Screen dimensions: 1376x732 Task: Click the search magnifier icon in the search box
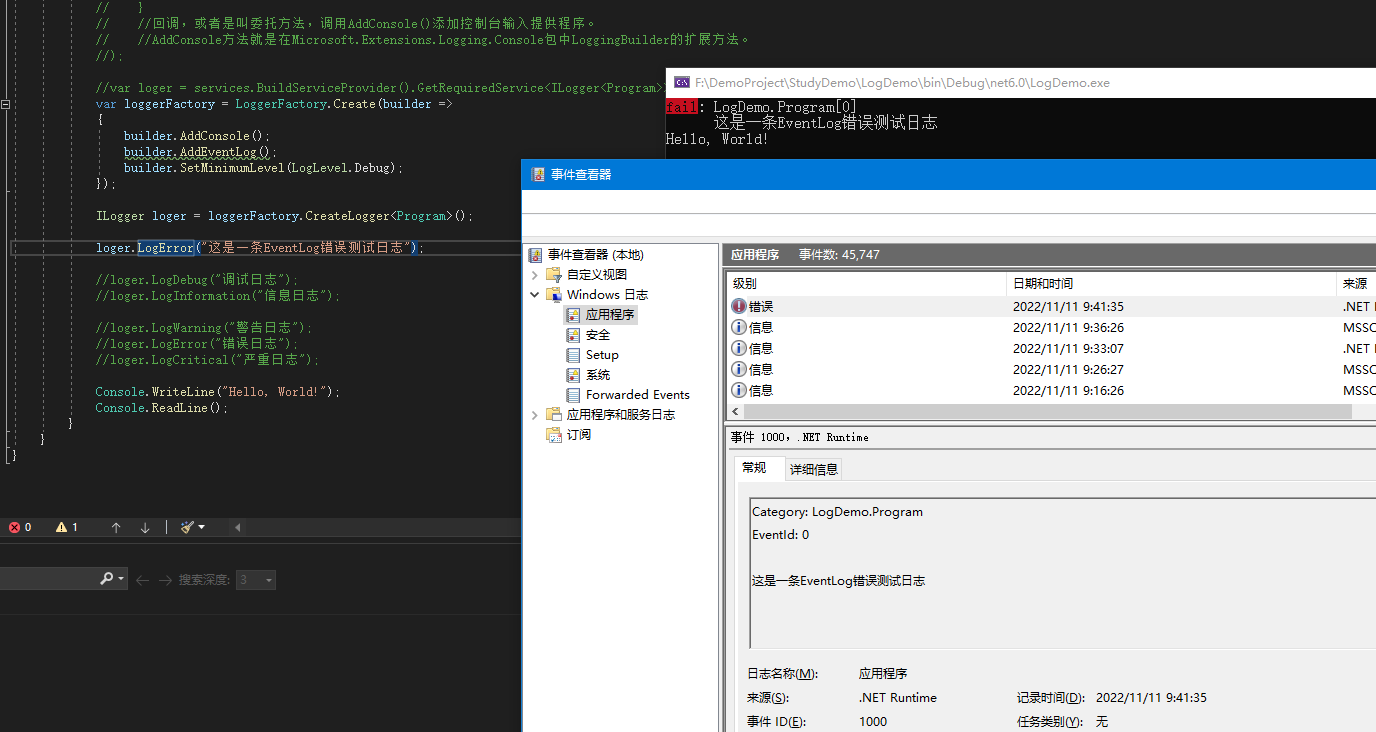pyautogui.click(x=107, y=579)
